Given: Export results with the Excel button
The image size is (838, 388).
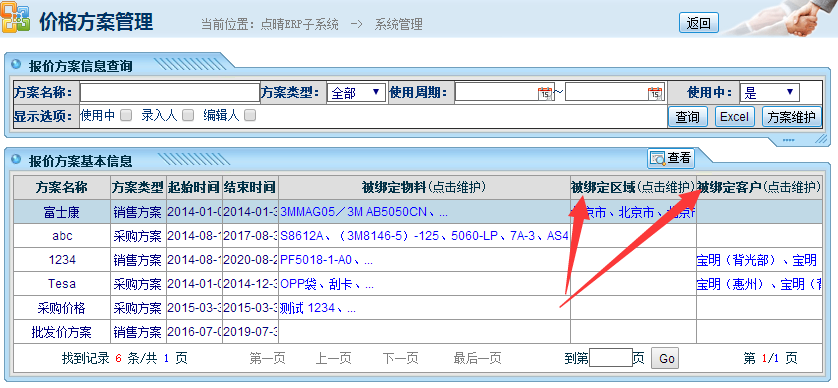Looking at the screenshot, I should [x=734, y=117].
